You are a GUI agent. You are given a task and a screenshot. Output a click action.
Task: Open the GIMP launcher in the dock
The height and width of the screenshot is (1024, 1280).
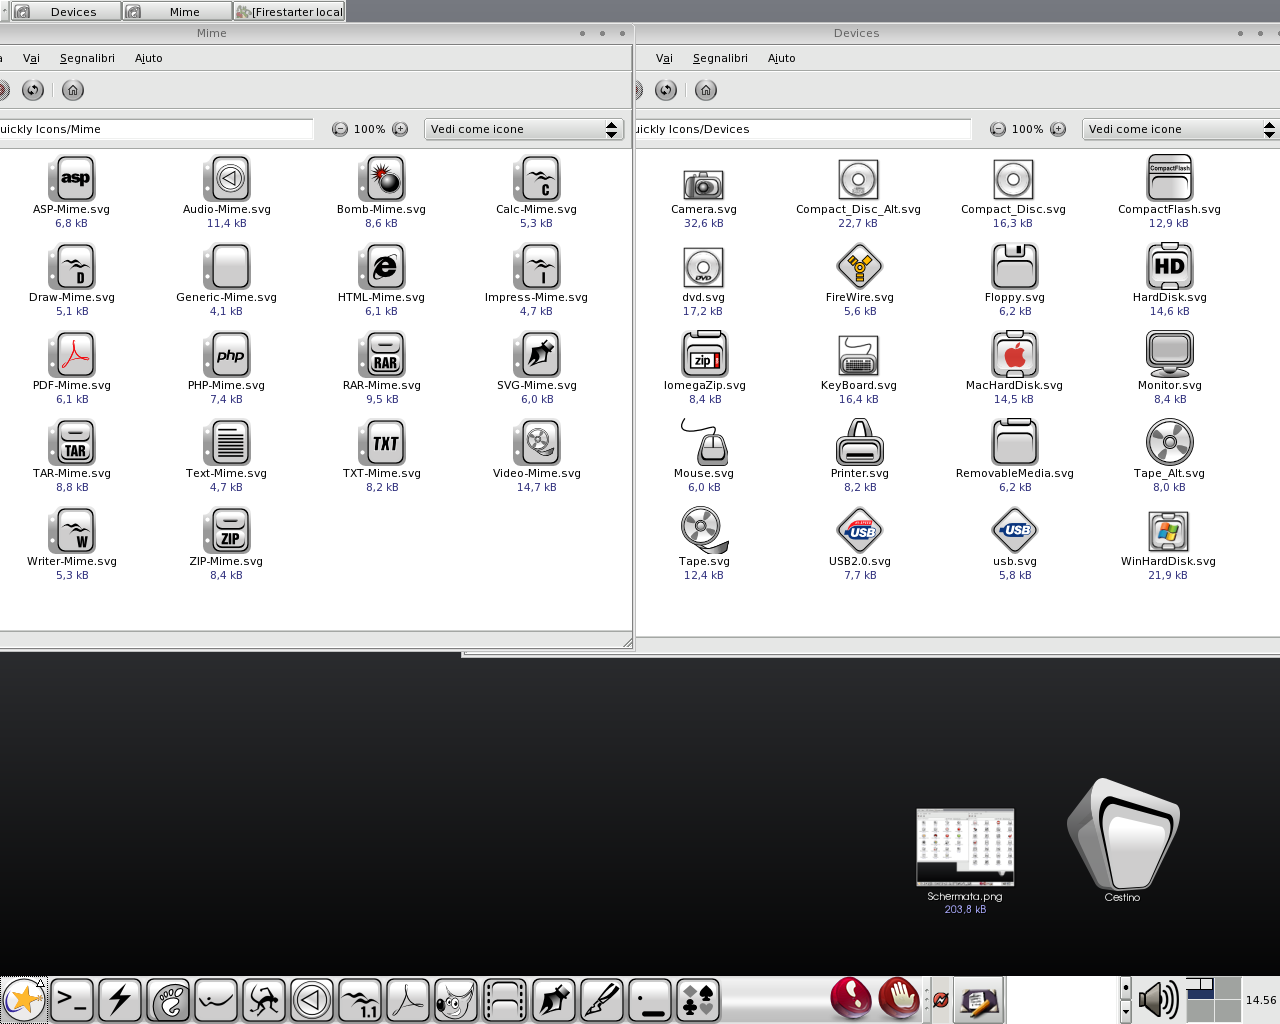456,999
